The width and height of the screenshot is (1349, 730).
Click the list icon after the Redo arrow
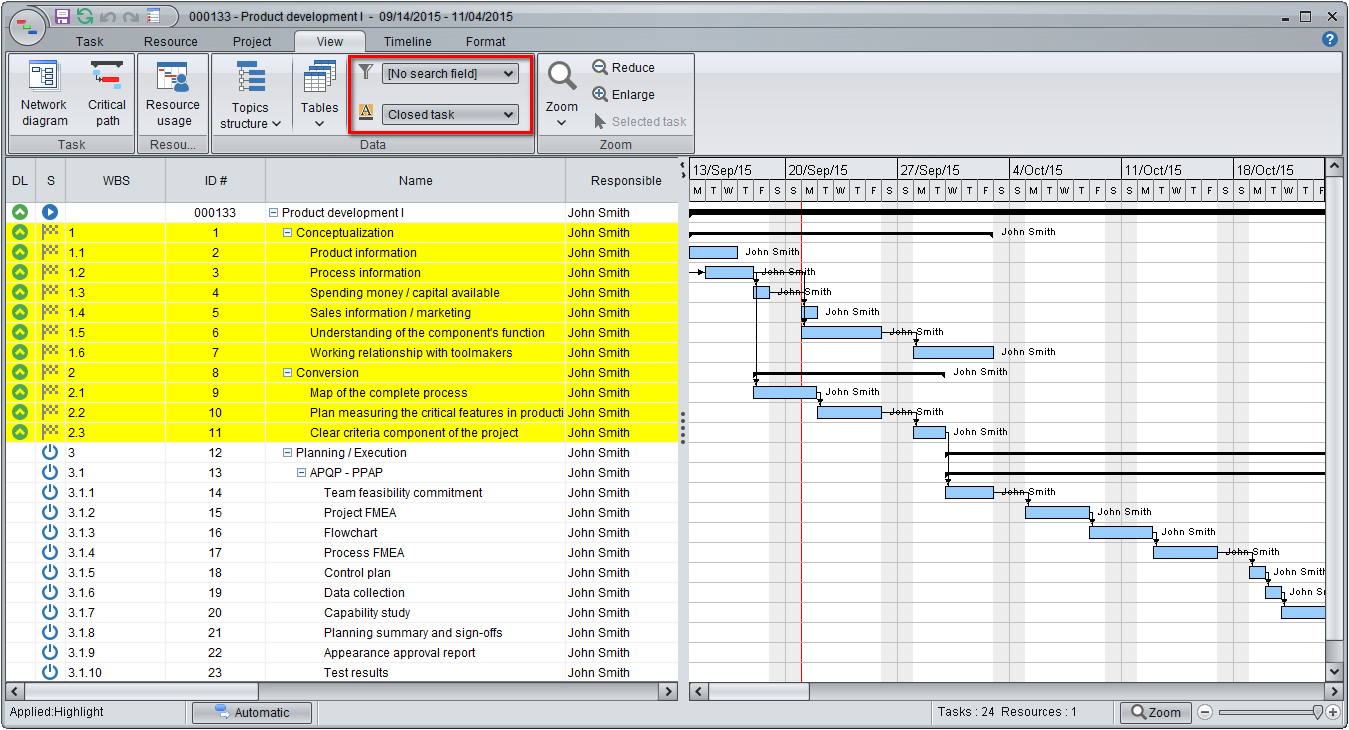click(x=153, y=16)
